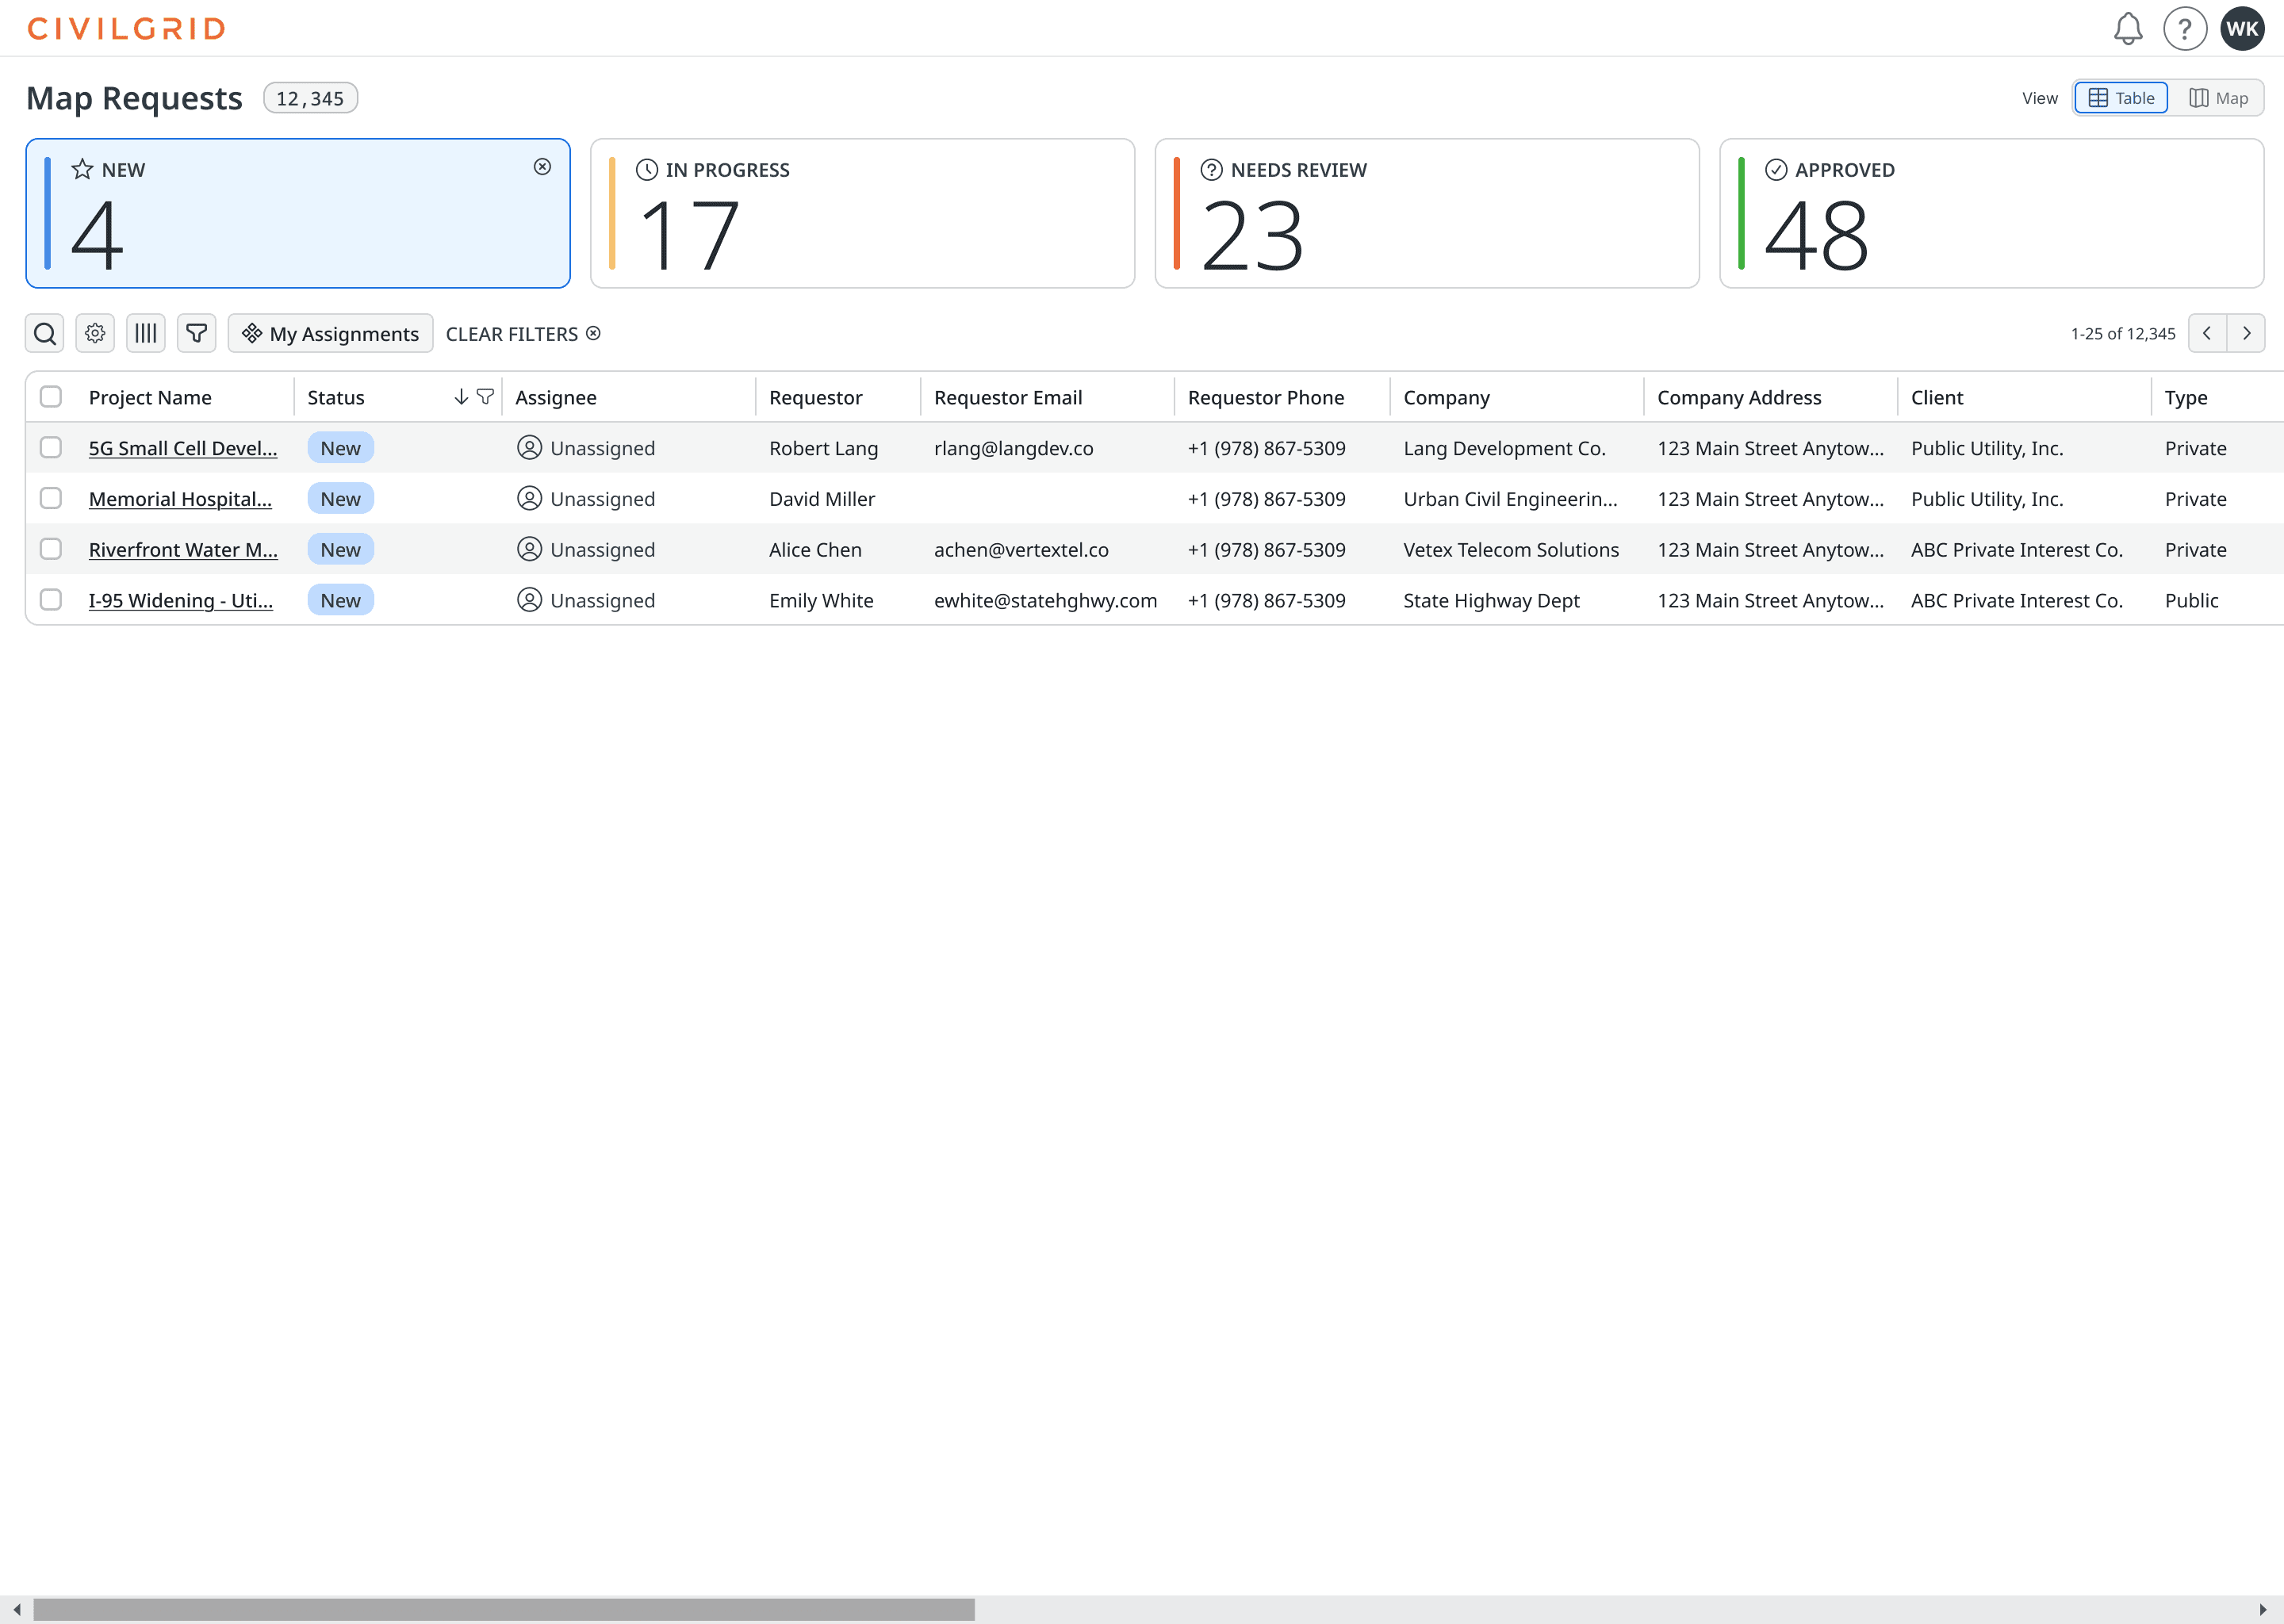Viewport: 2284px width, 1624px height.
Task: Check the 5G Small Cell row
Action: 51,448
